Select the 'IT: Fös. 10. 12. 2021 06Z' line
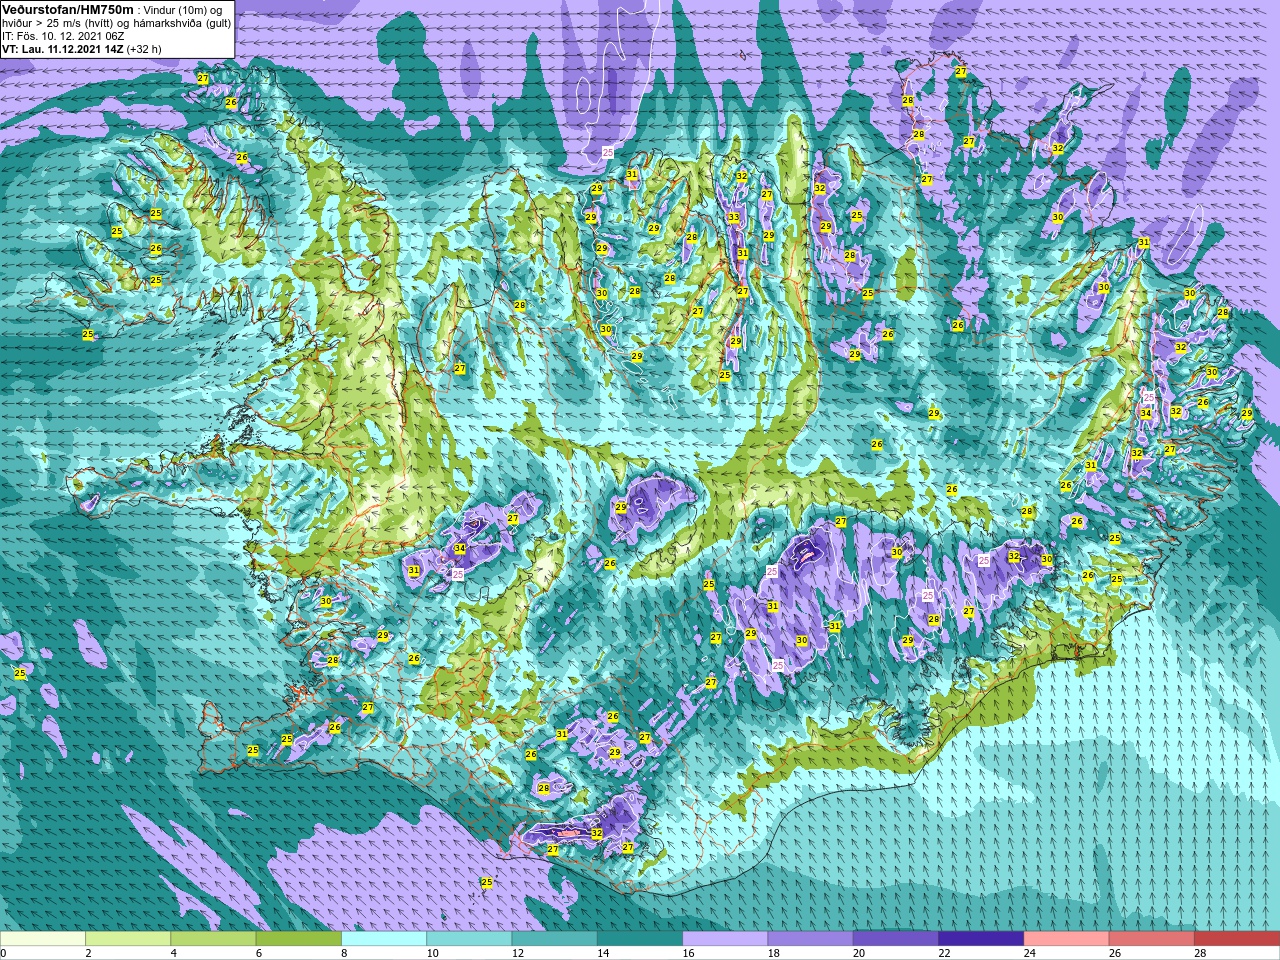The image size is (1280, 960). click(63, 36)
